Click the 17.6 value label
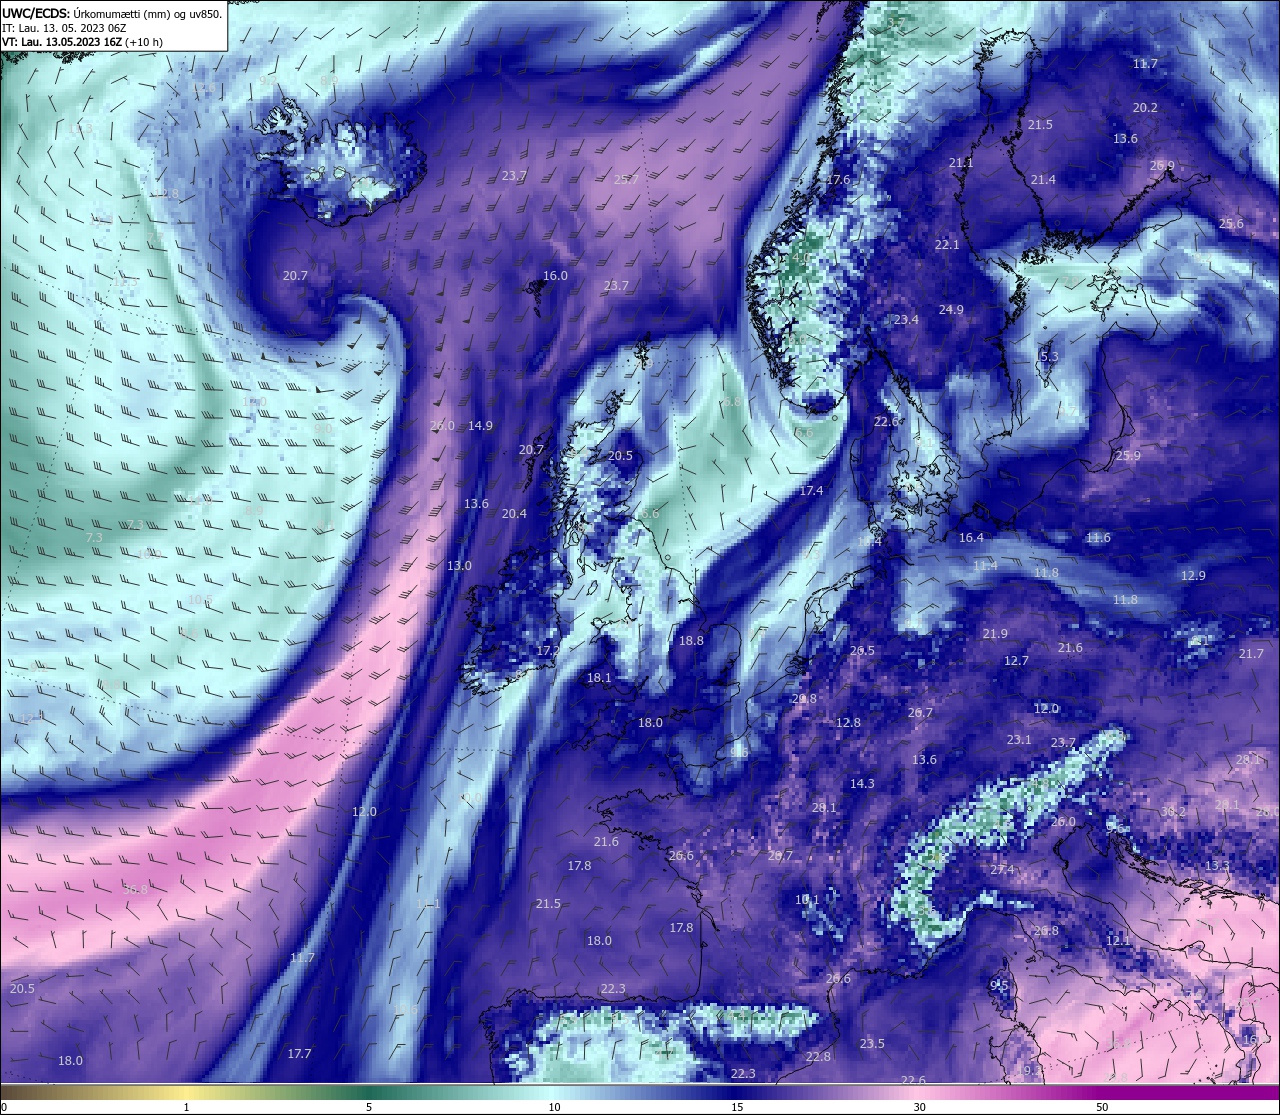 click(838, 180)
